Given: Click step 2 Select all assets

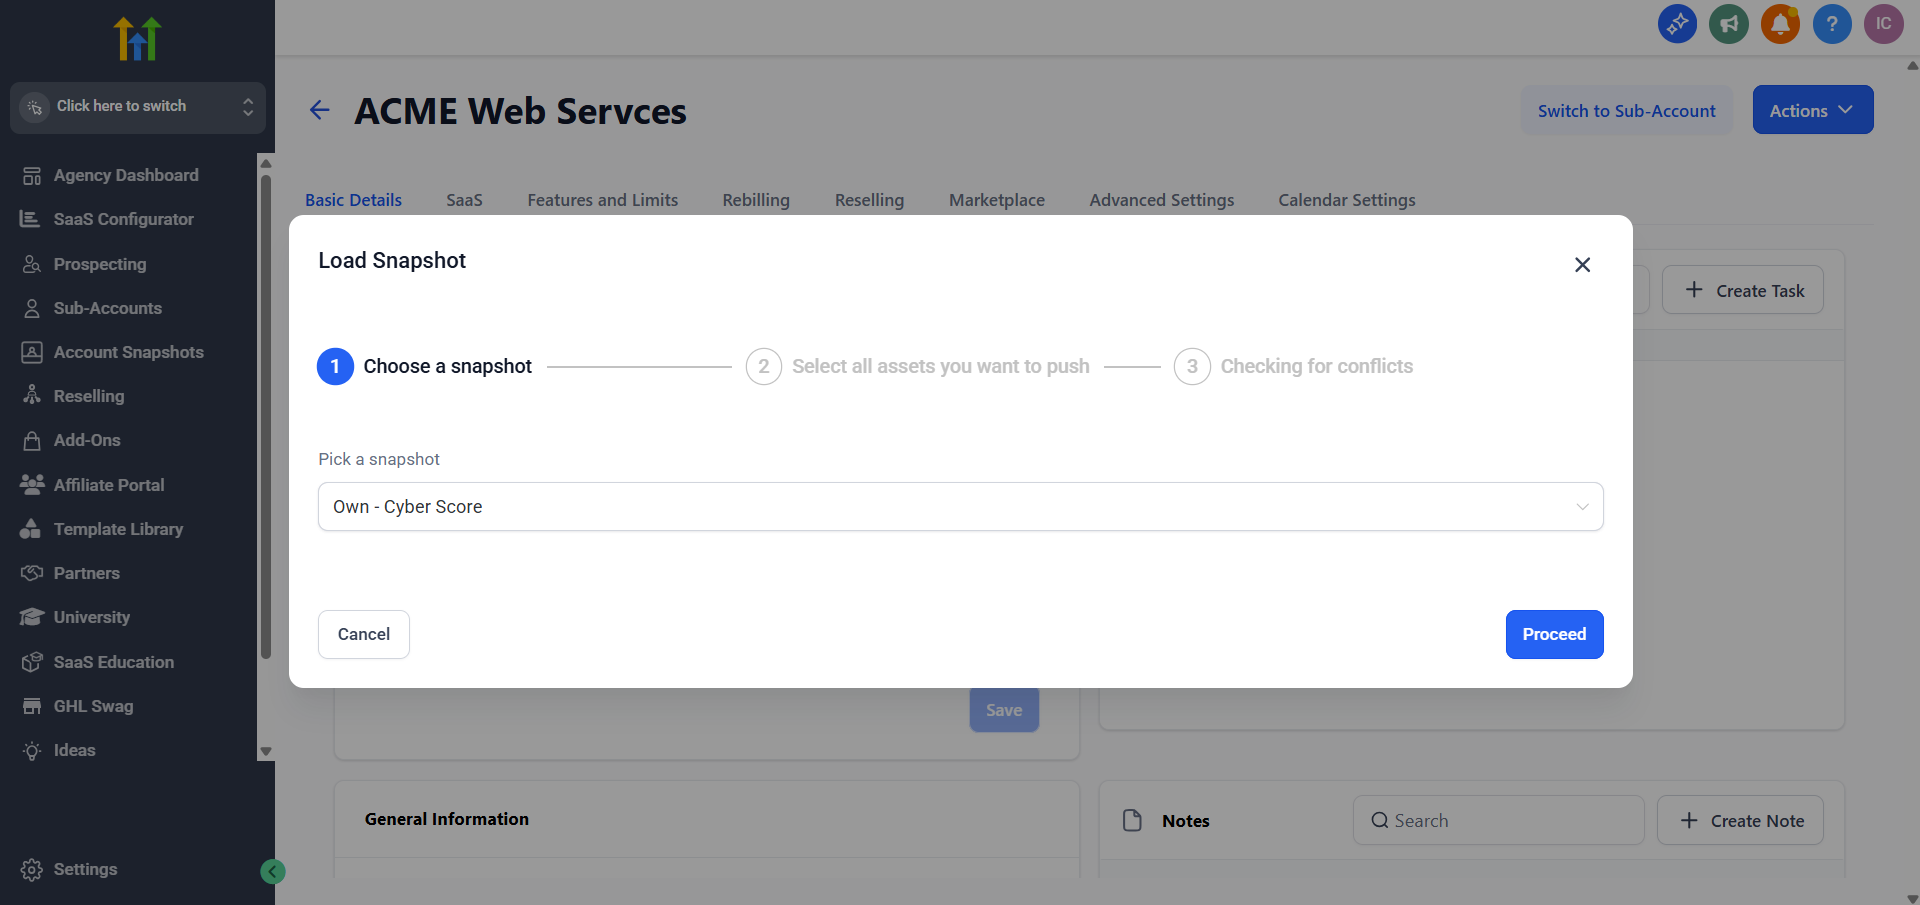Looking at the screenshot, I should pos(918,366).
